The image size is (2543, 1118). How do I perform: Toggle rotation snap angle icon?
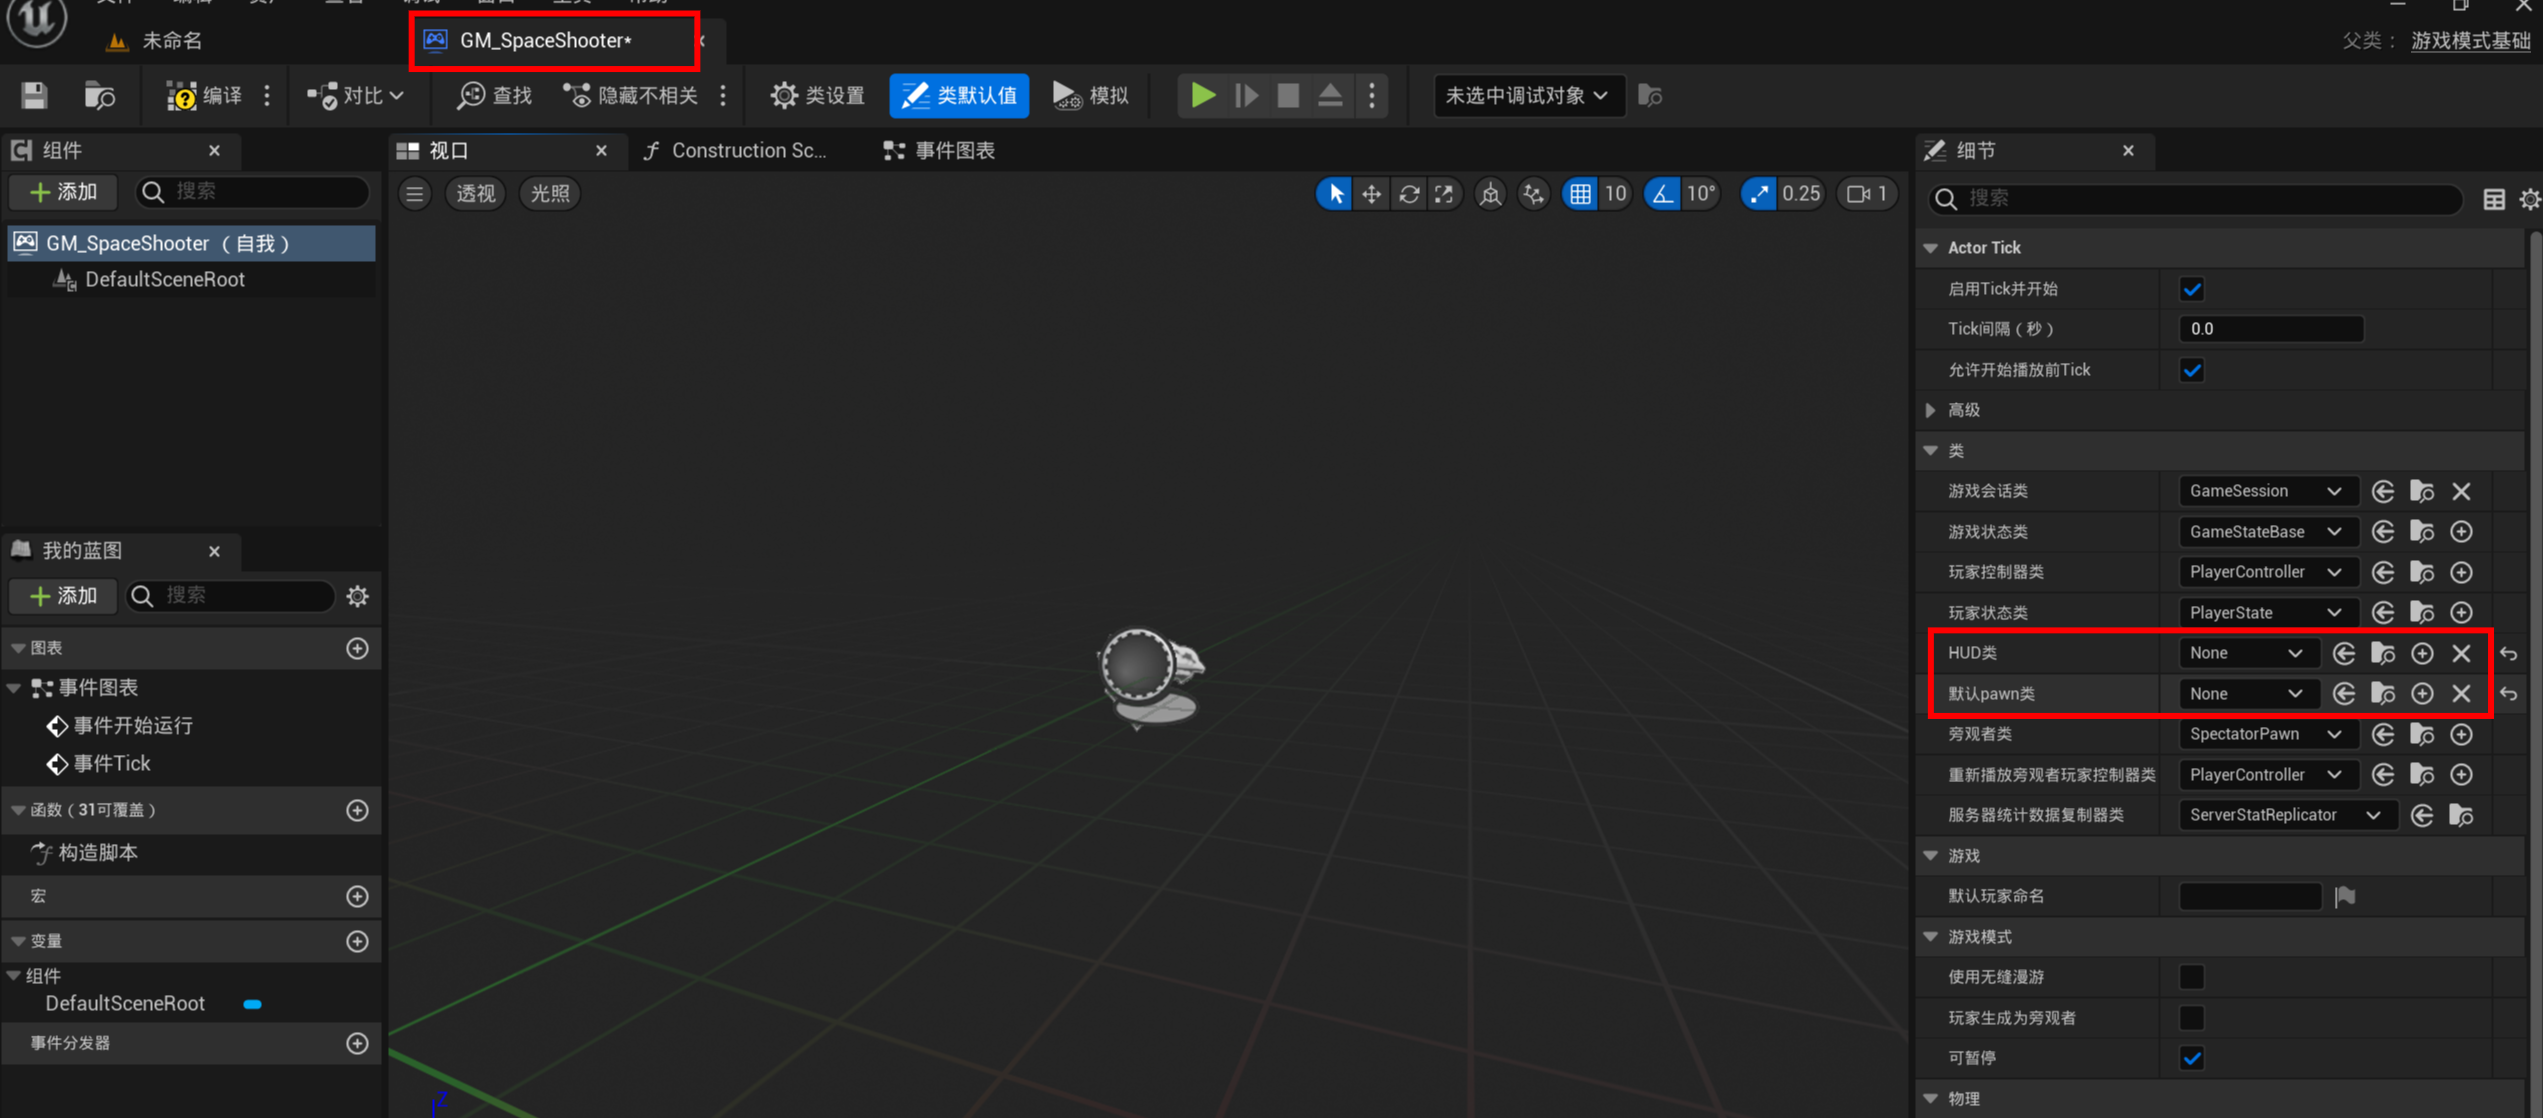[1662, 194]
